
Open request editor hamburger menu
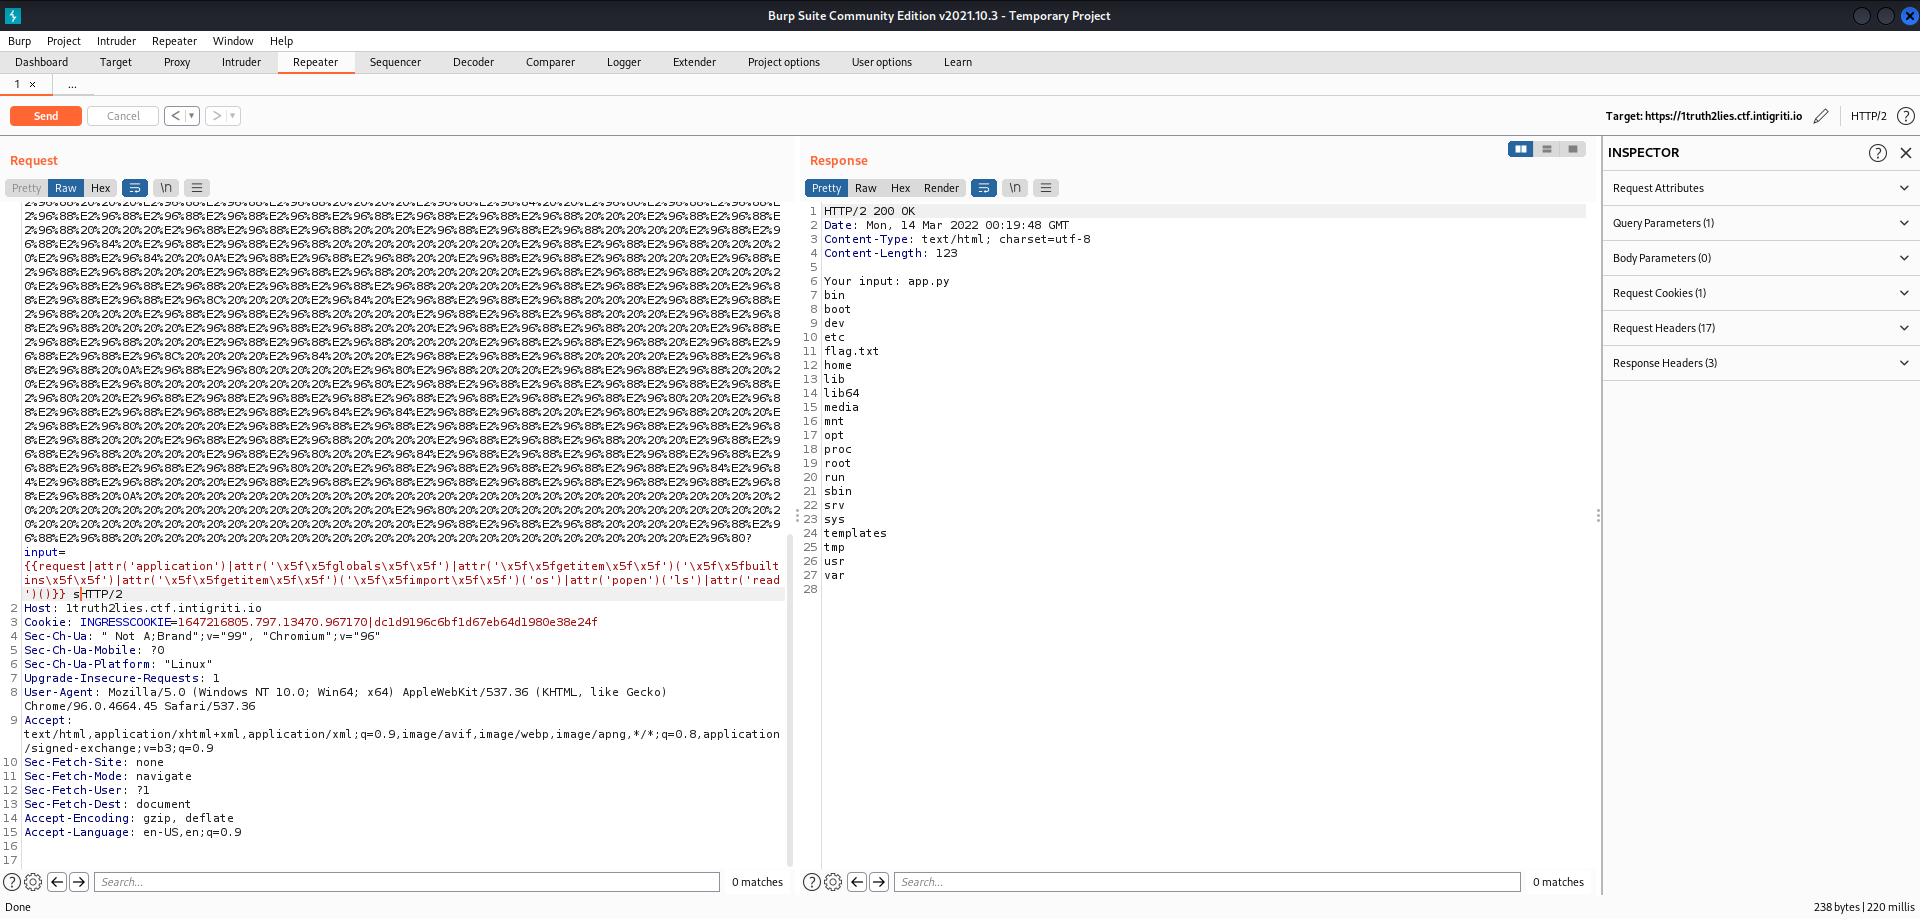pos(197,188)
